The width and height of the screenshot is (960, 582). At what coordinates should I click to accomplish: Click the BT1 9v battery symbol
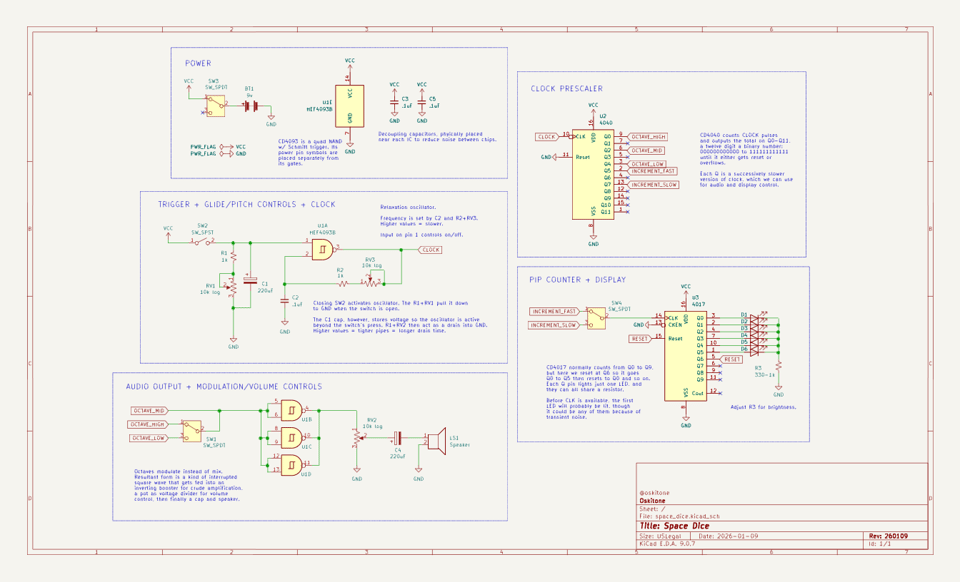point(250,105)
